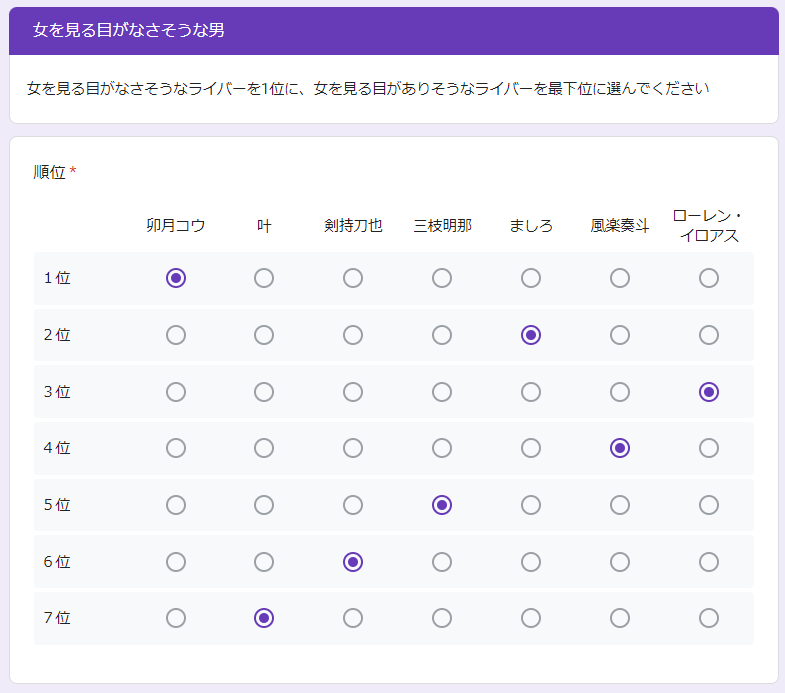
Task: Set 三枝明那 to 5位
Action: tap(442, 505)
